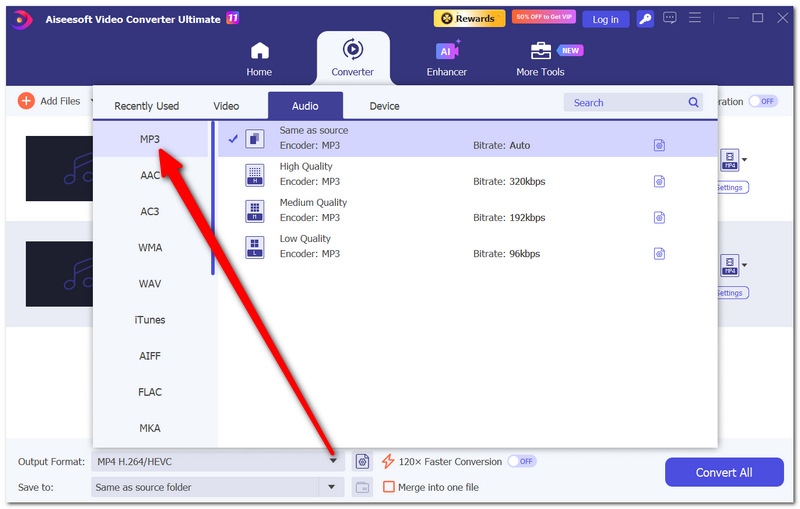Image resolution: width=800 pixels, height=509 pixels.
Task: Select the FLAC format in list
Action: [150, 392]
